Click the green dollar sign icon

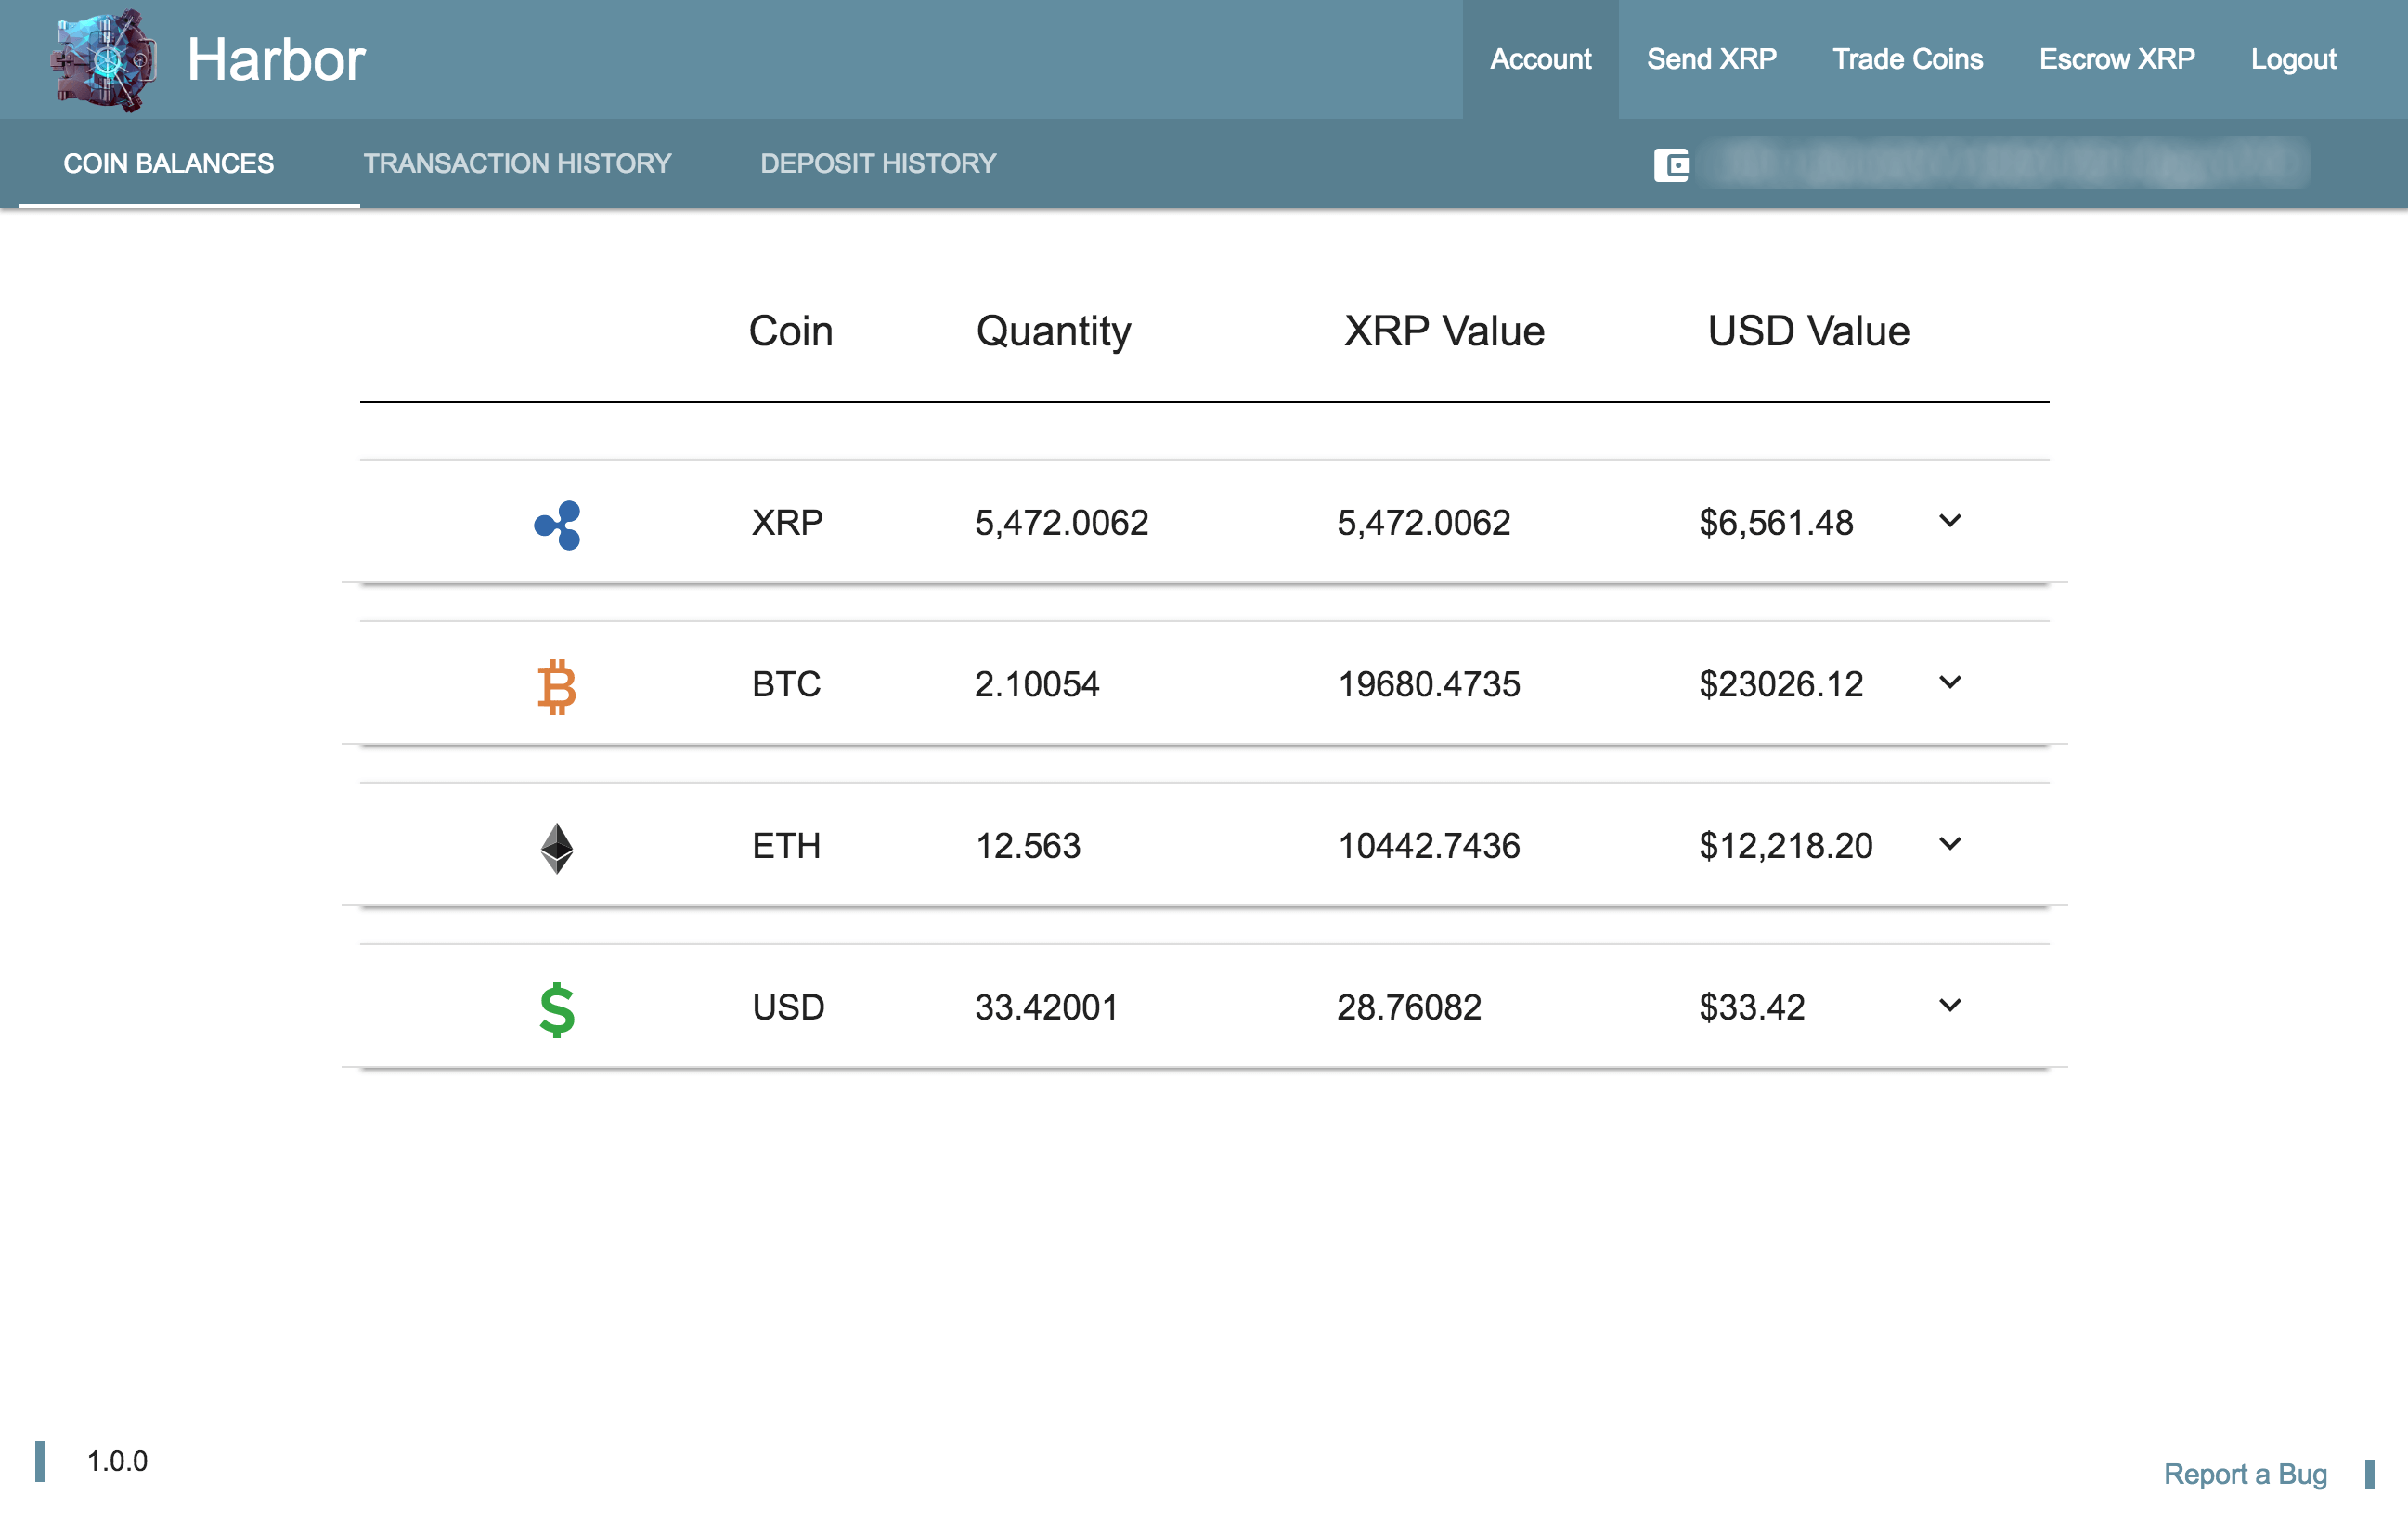557,1009
